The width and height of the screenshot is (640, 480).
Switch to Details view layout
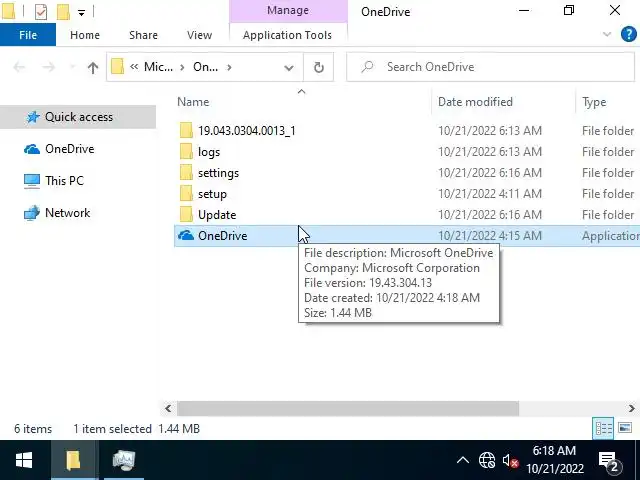(603, 429)
